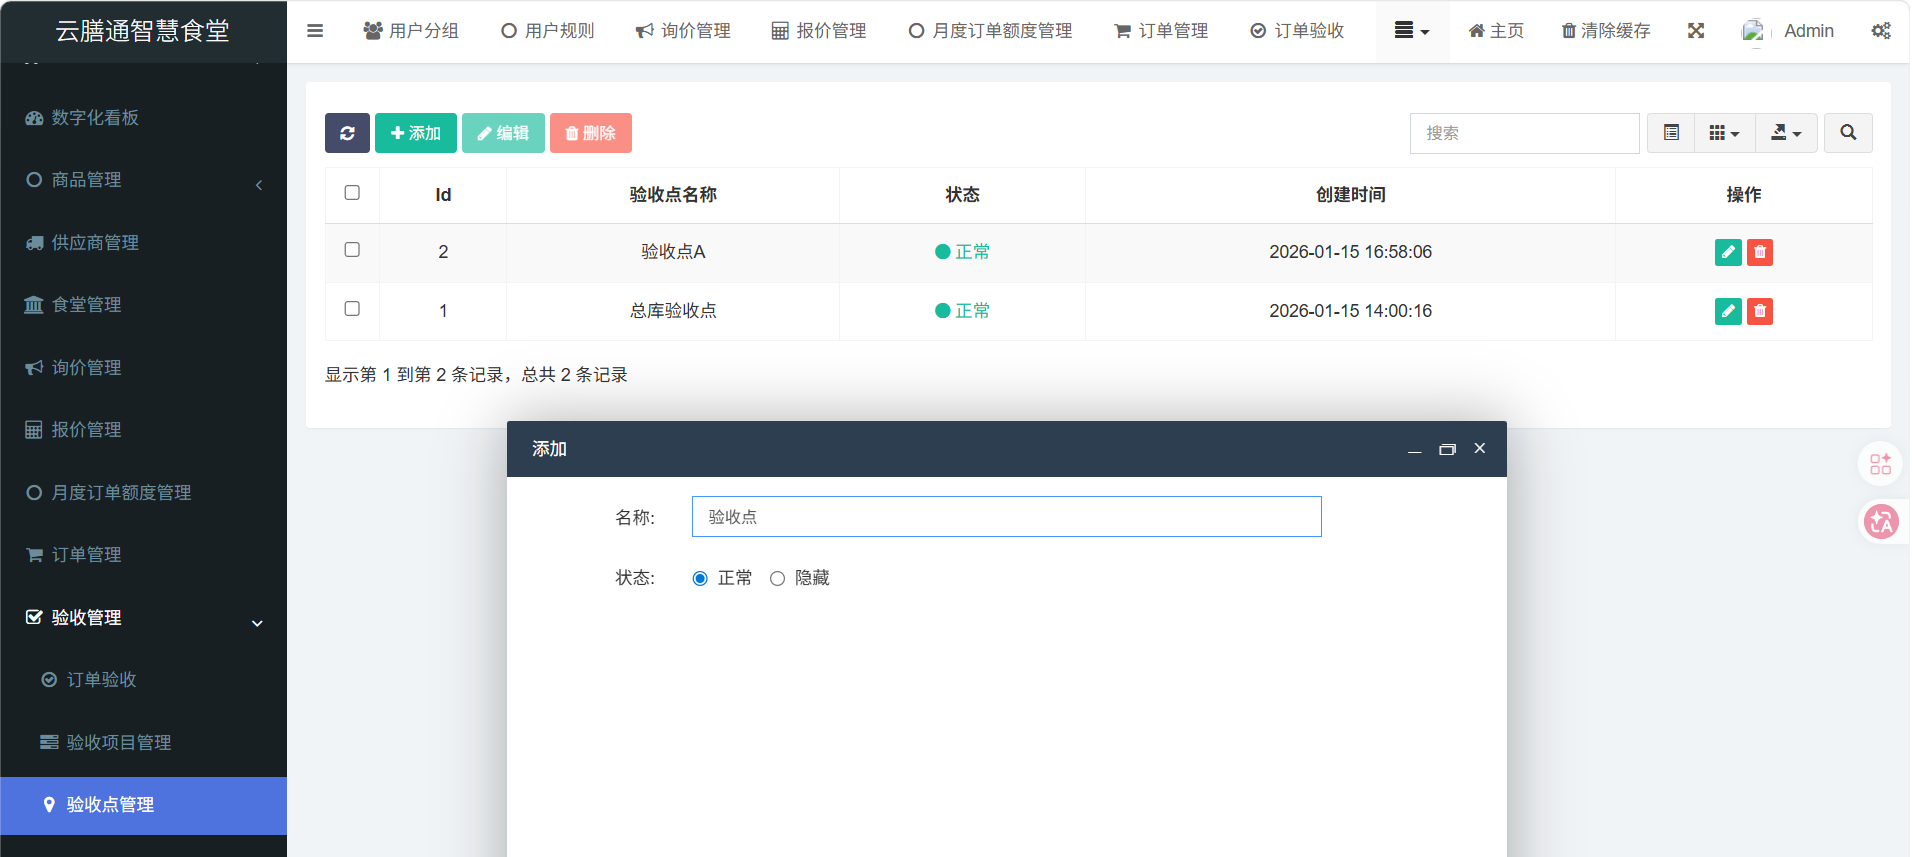Open 订单验收 in the sidebar
Screen dimensions: 1913x857
pyautogui.click(x=101, y=680)
